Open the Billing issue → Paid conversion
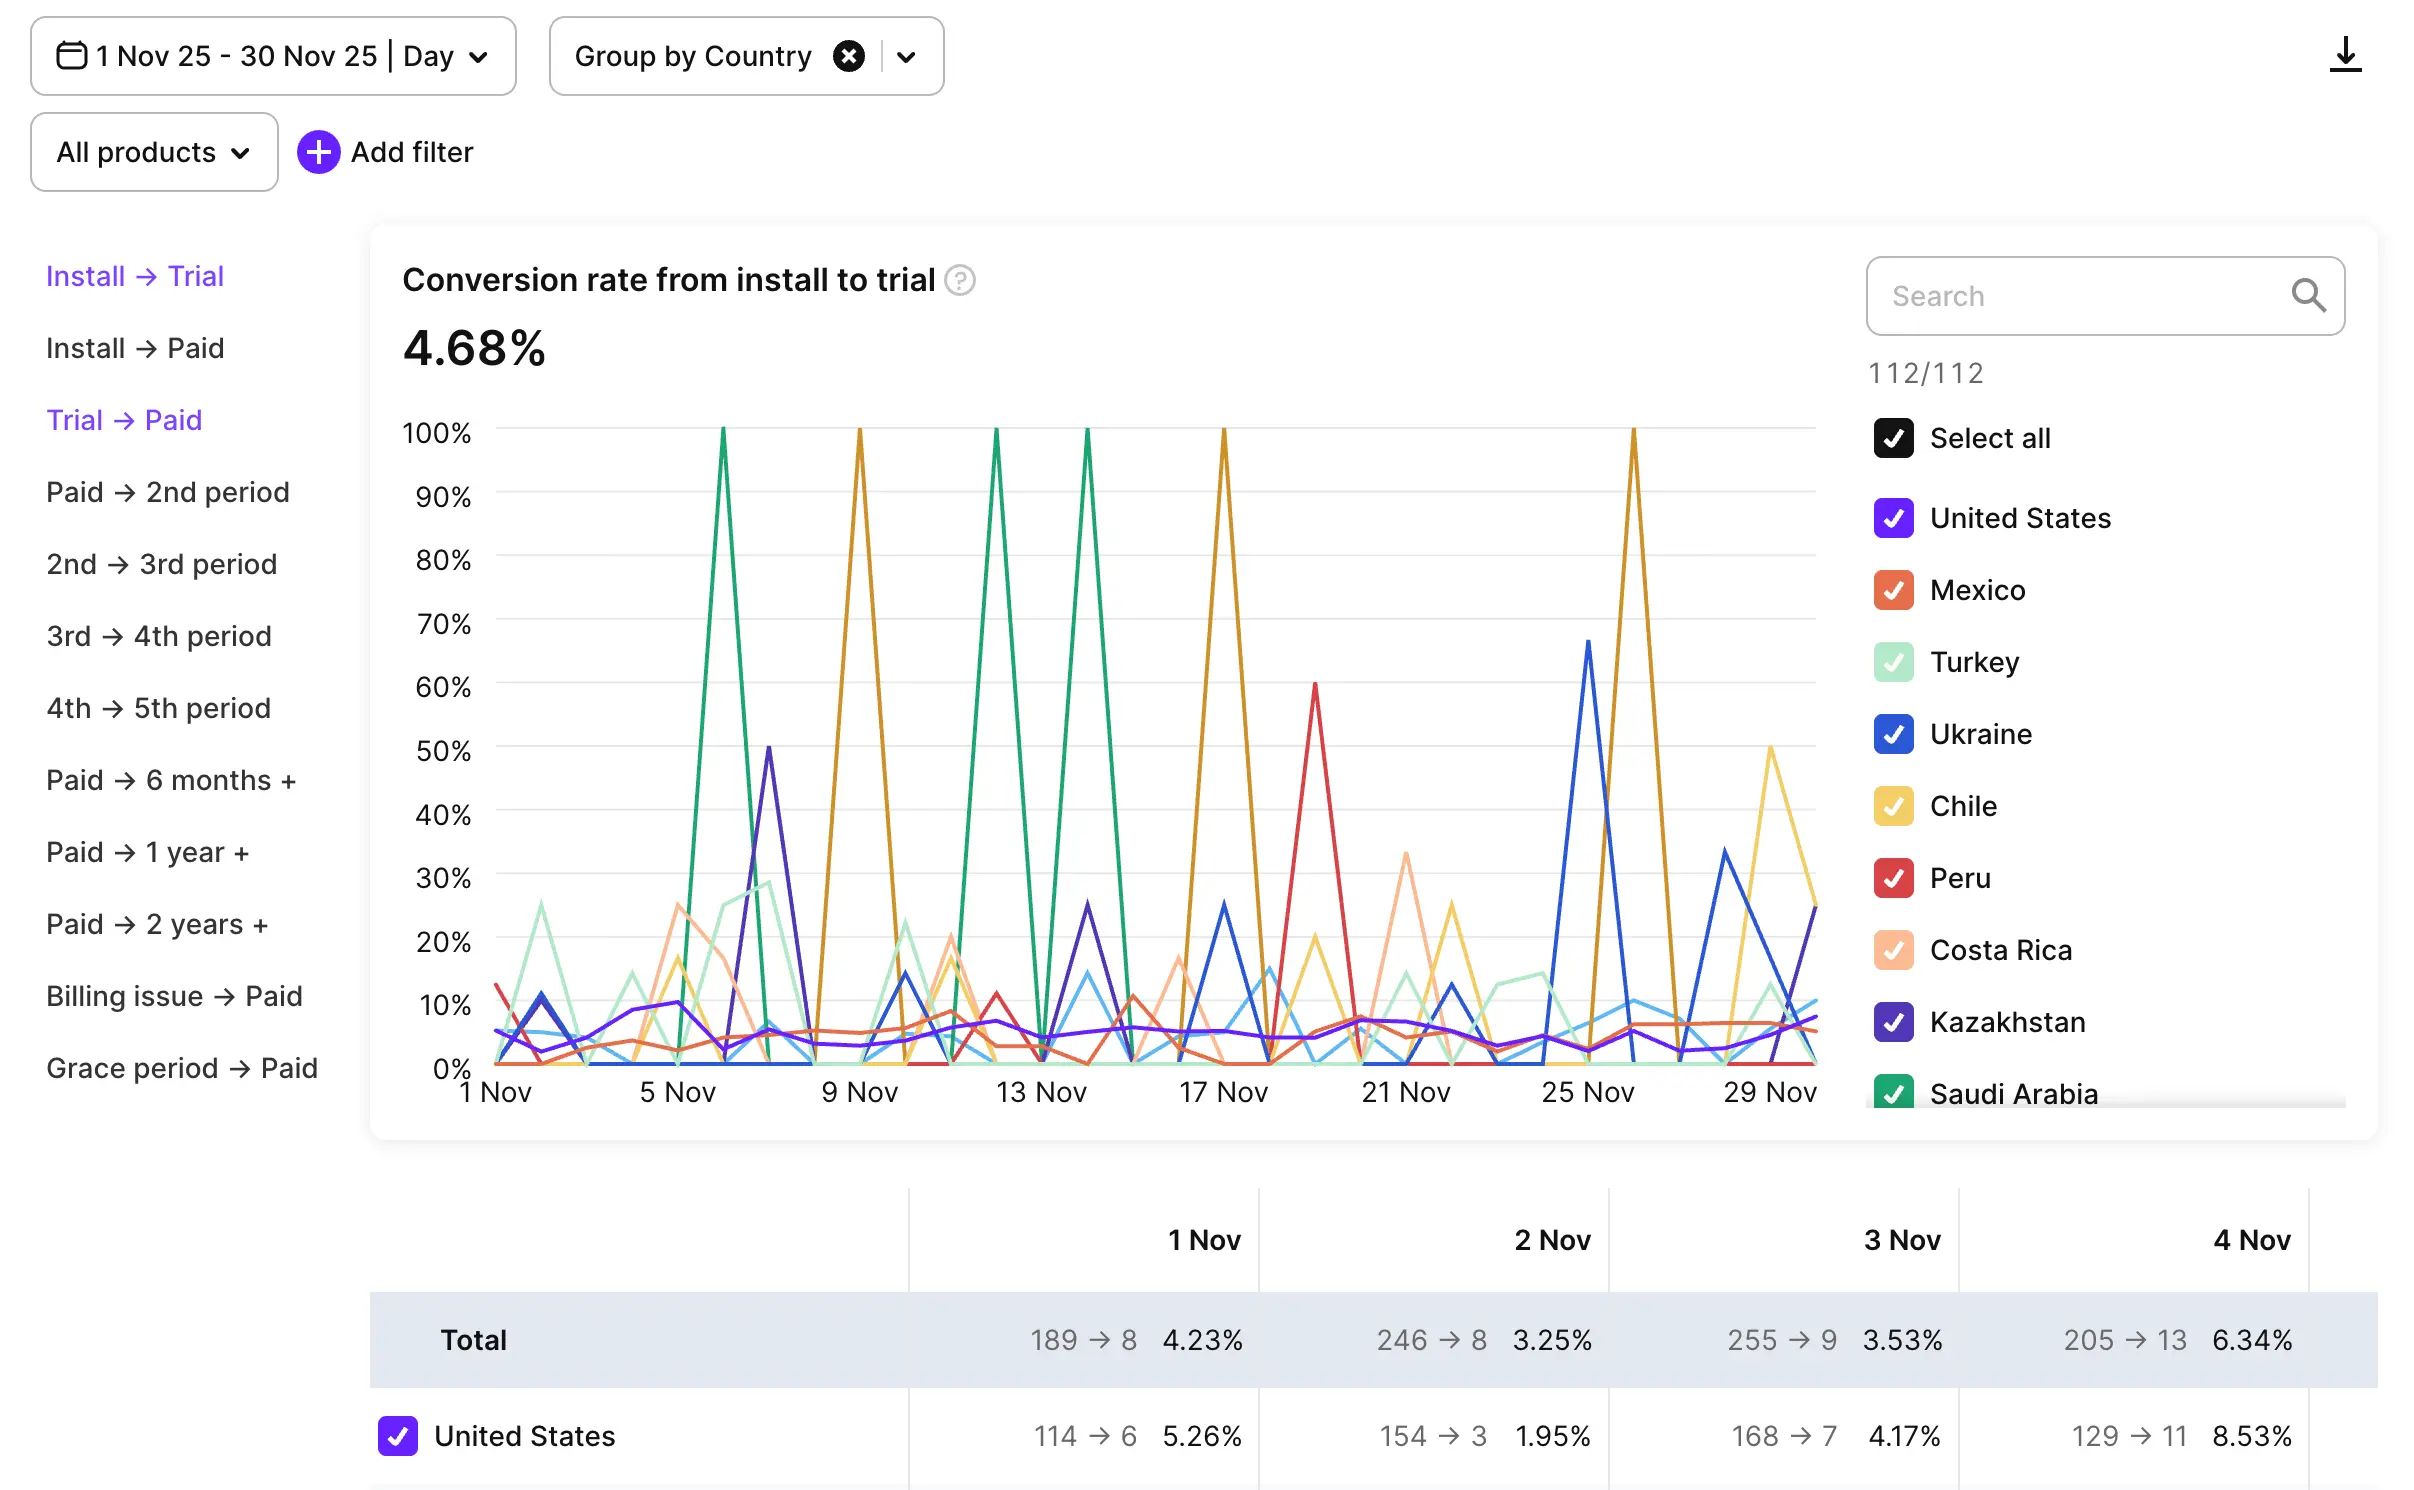 173,996
